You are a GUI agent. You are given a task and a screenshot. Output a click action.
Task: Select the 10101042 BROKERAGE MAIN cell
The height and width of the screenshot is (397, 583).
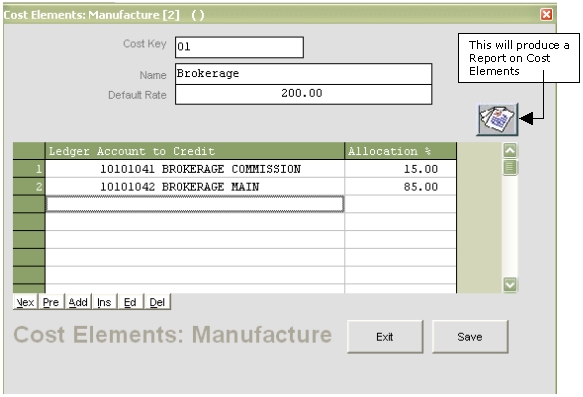(195, 187)
